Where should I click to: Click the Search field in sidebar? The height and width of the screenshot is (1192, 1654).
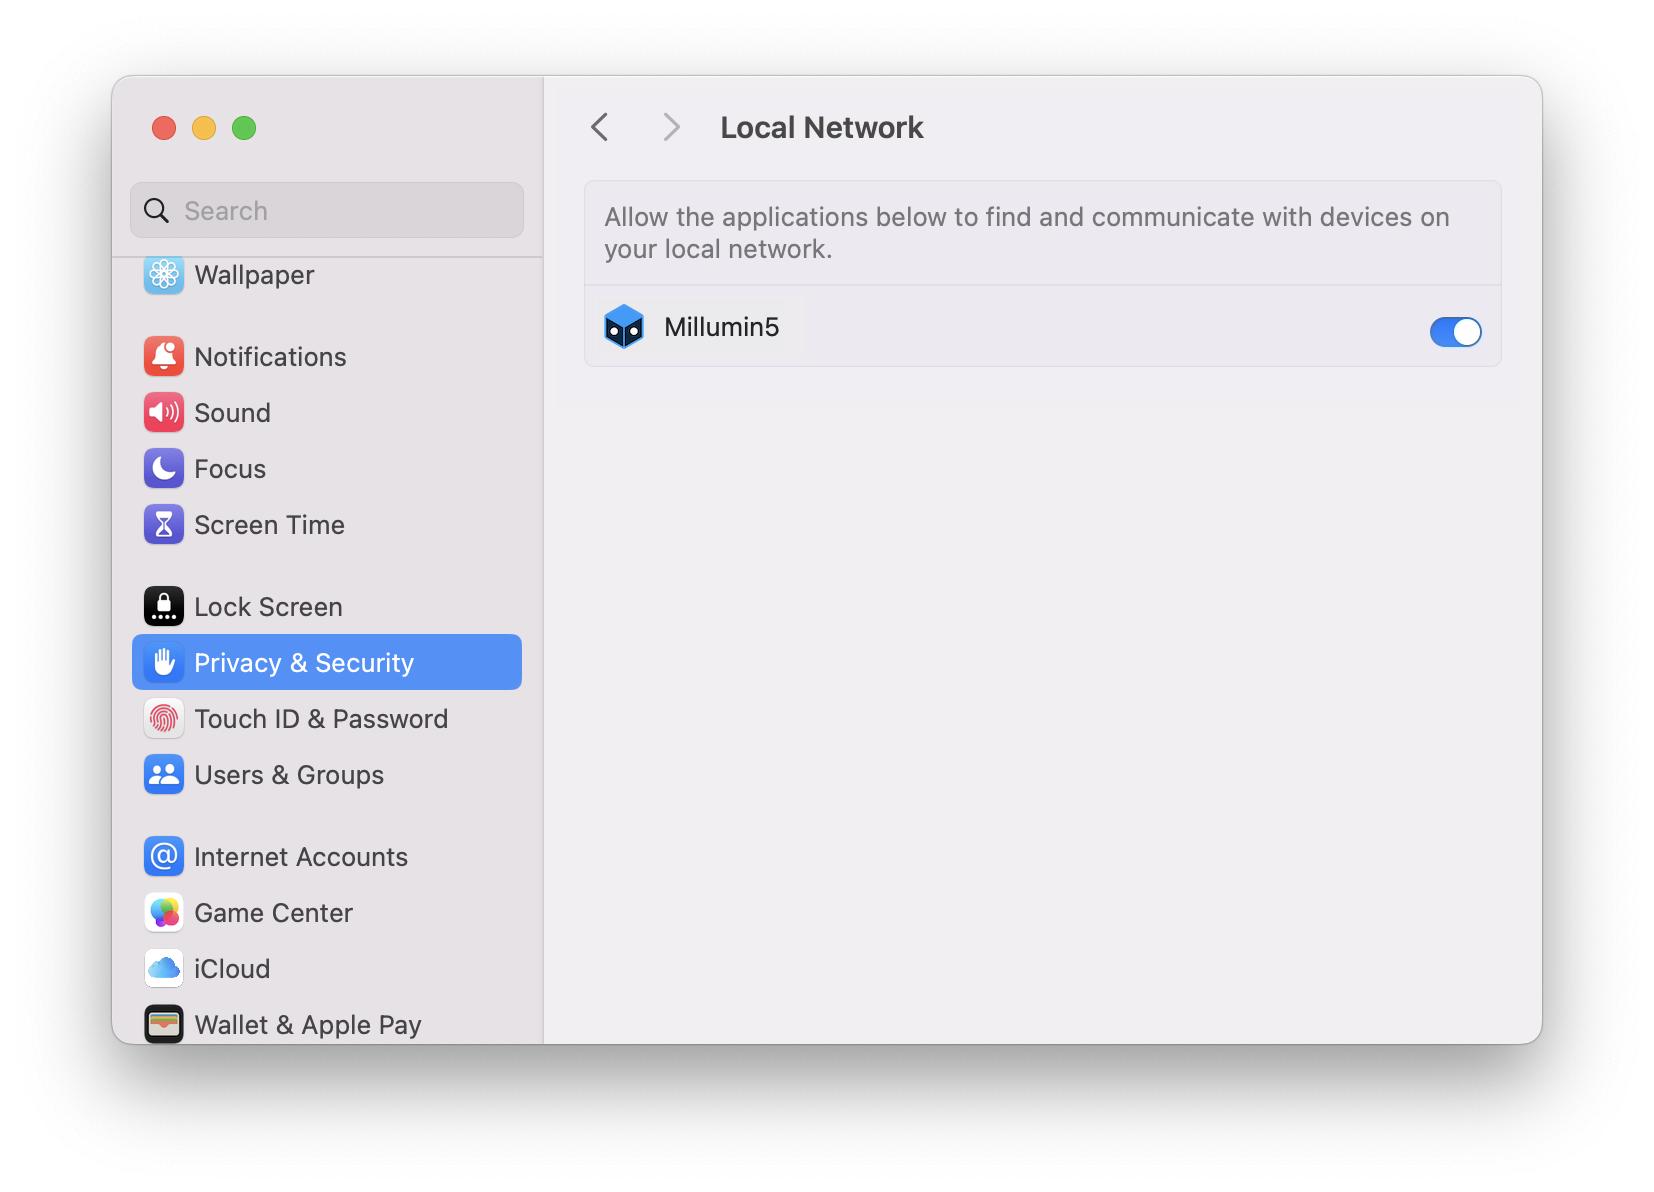340,211
